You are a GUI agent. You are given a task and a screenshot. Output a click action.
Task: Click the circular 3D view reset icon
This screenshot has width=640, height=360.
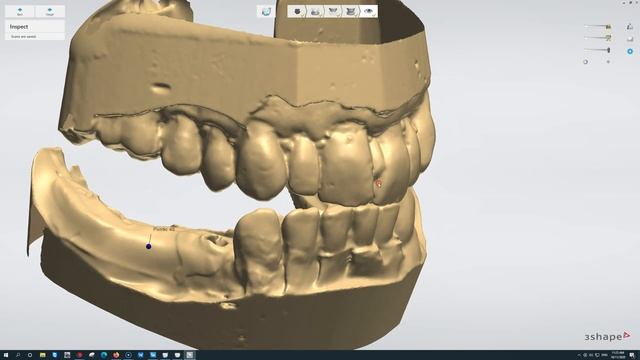coord(266,11)
